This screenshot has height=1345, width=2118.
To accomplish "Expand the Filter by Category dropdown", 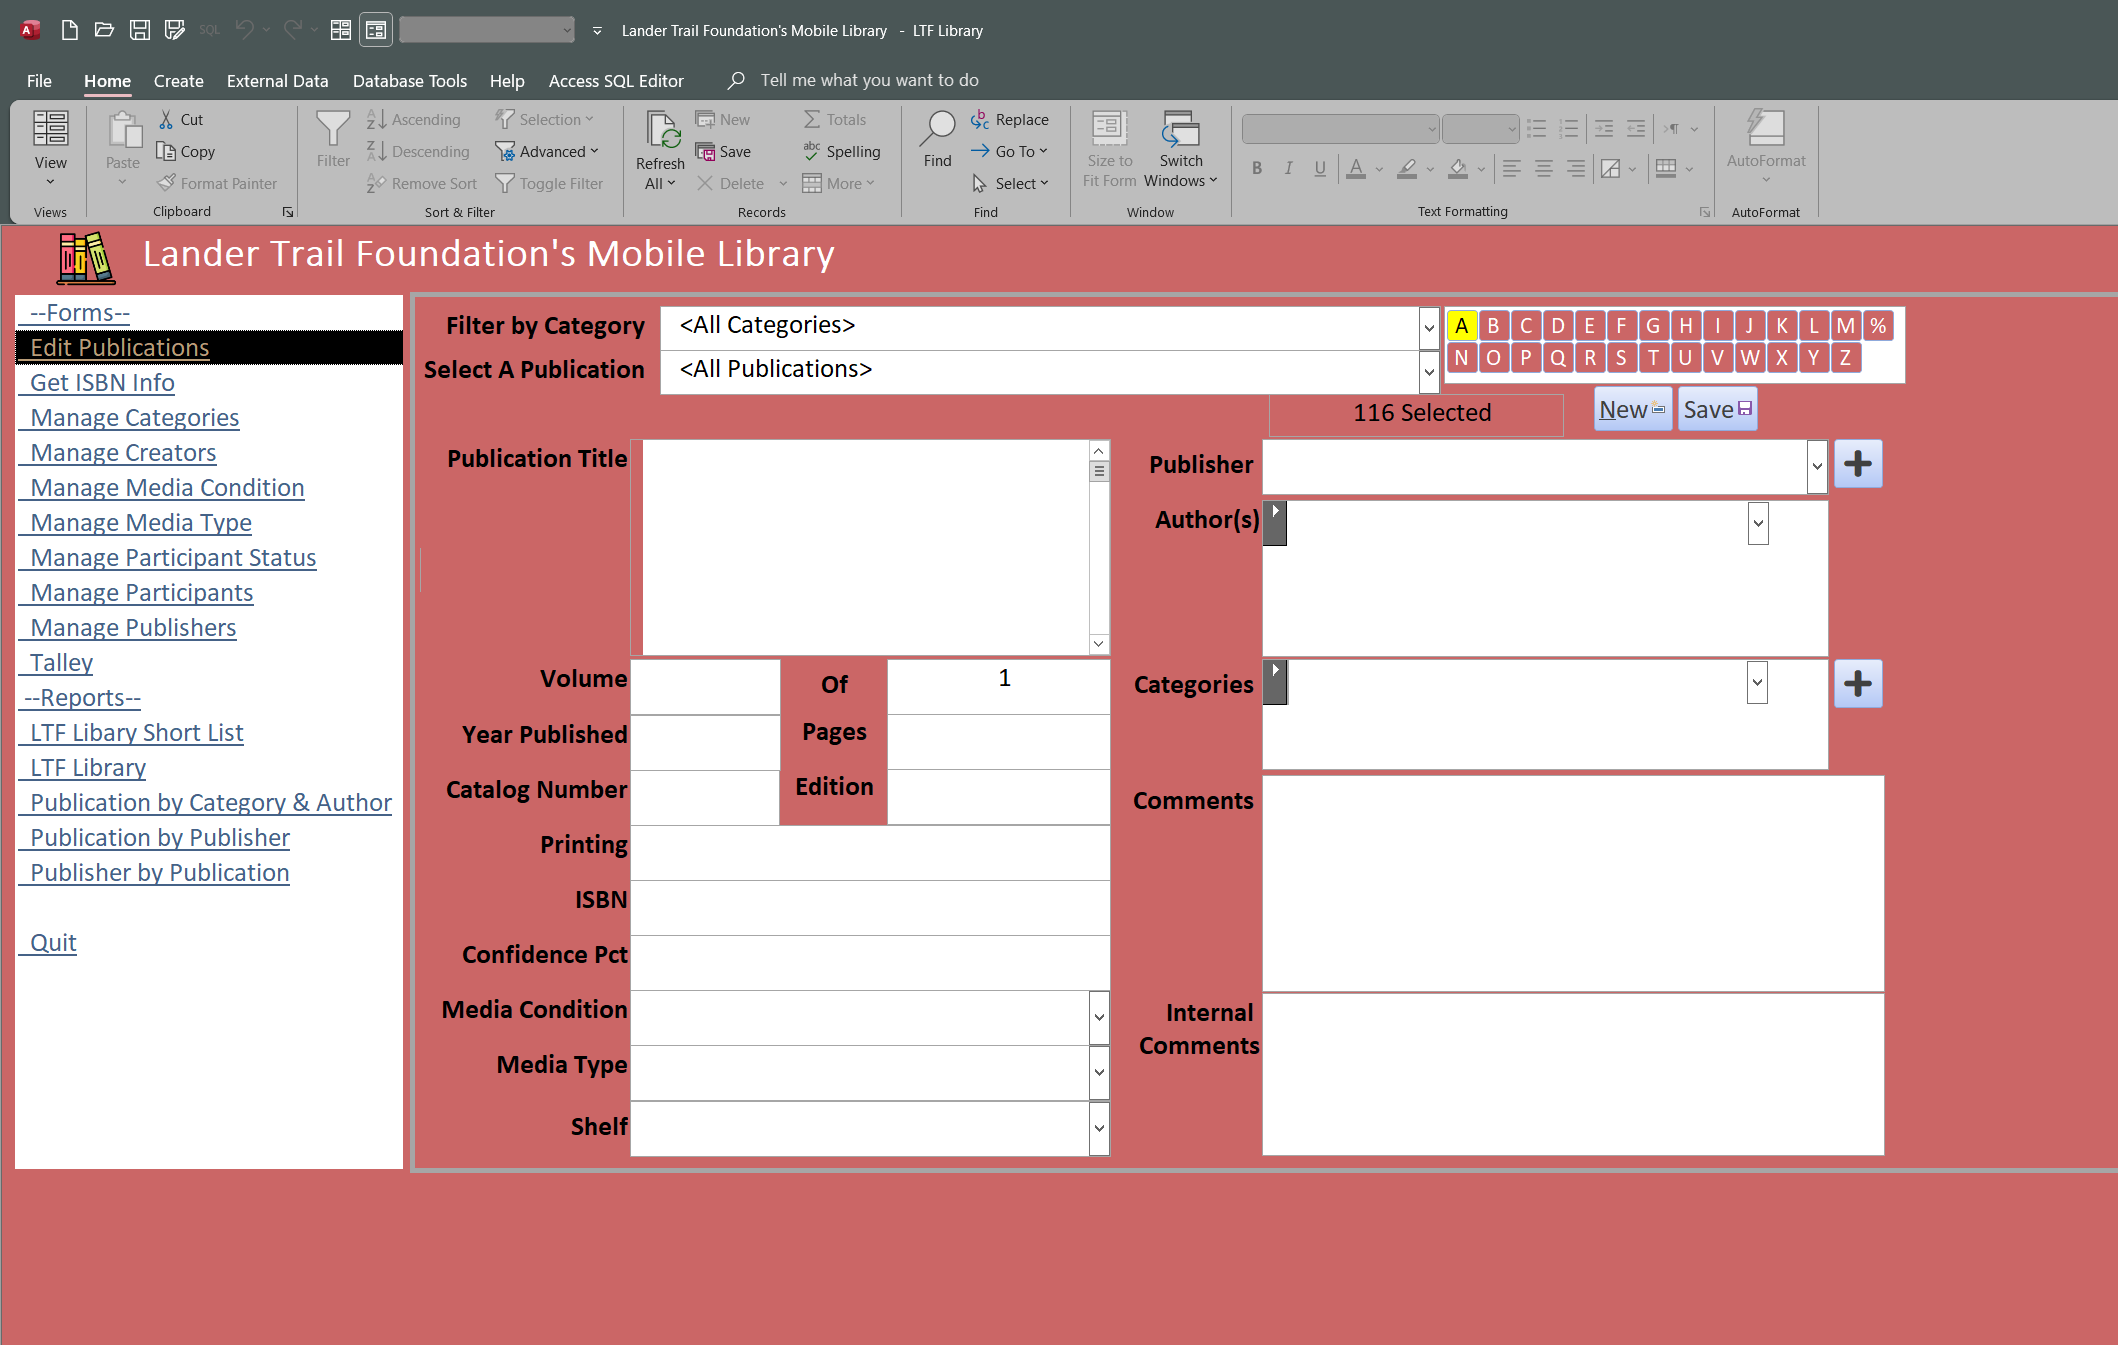I will (1428, 327).
